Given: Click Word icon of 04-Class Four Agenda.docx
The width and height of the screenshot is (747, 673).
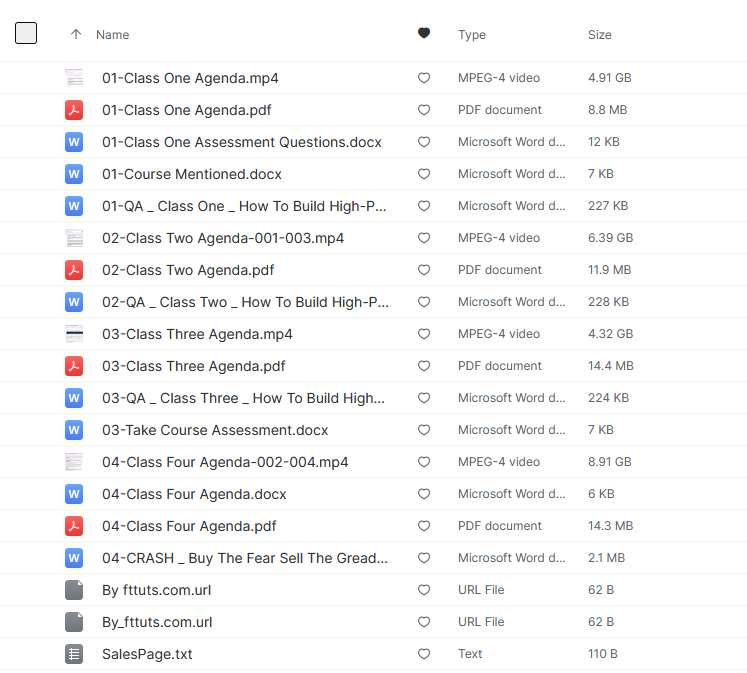Looking at the screenshot, I should [74, 494].
